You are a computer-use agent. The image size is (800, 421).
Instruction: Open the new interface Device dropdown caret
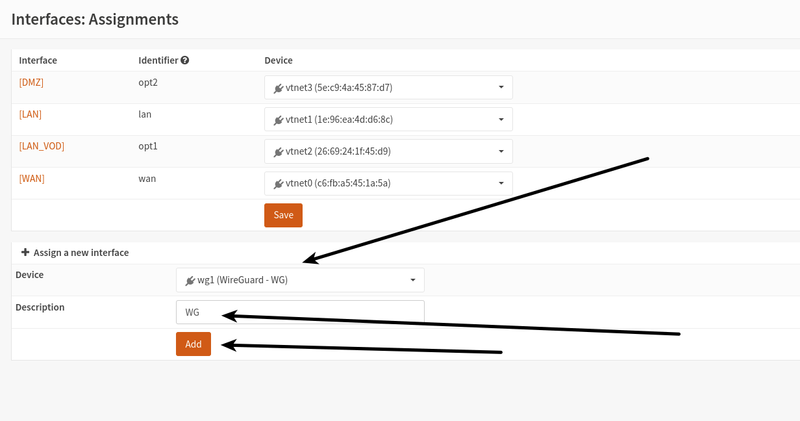412,280
